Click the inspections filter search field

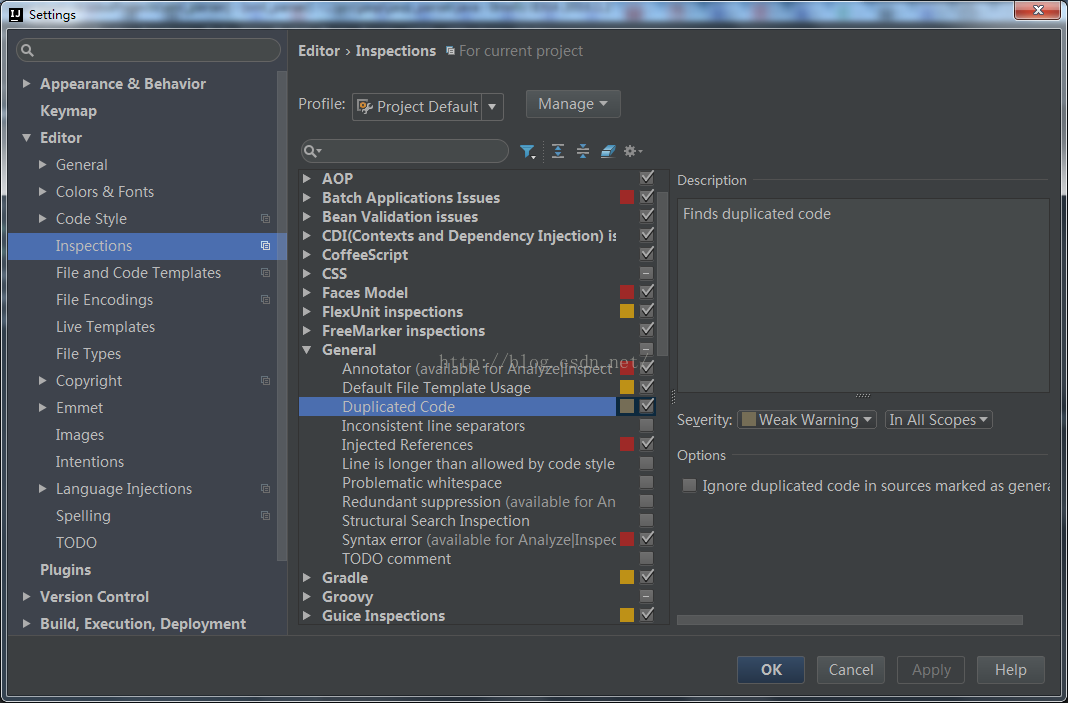[405, 151]
